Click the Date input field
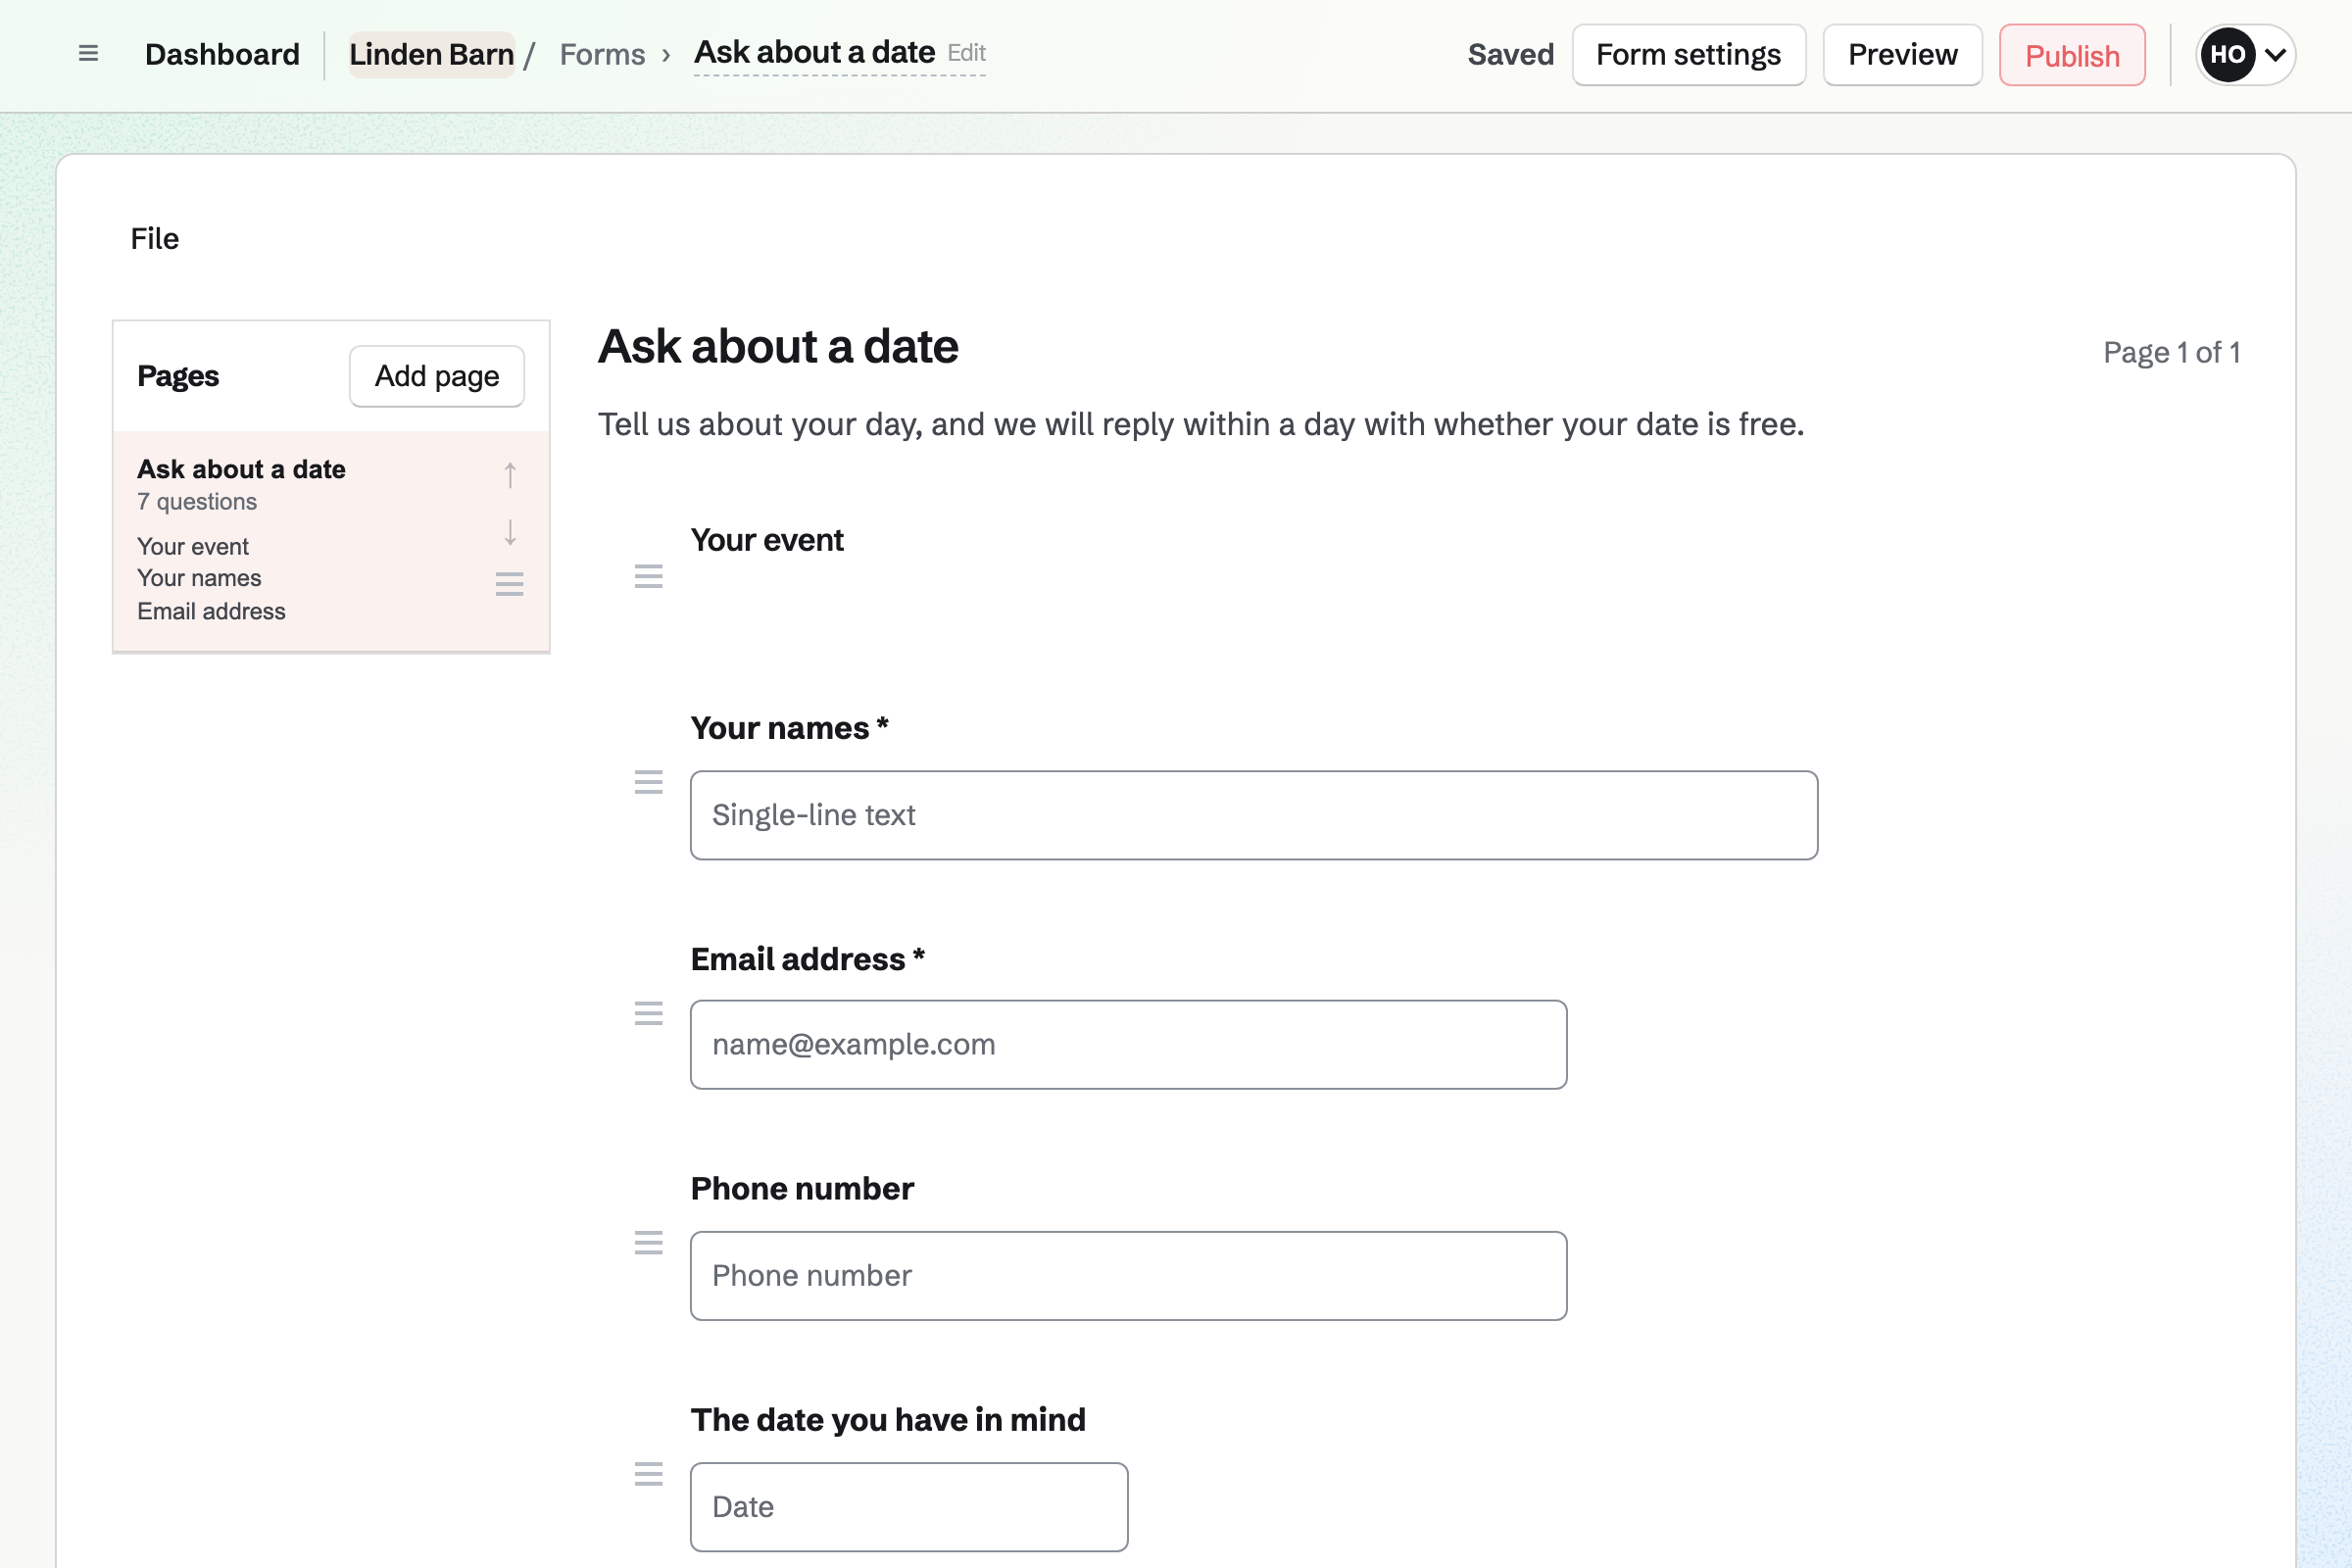 [x=909, y=1507]
